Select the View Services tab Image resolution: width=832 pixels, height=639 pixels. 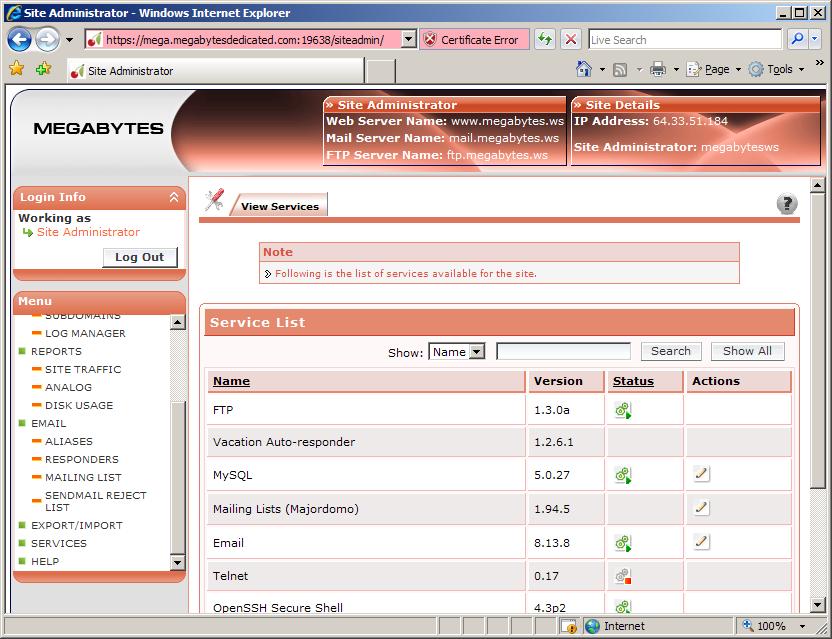coord(279,206)
